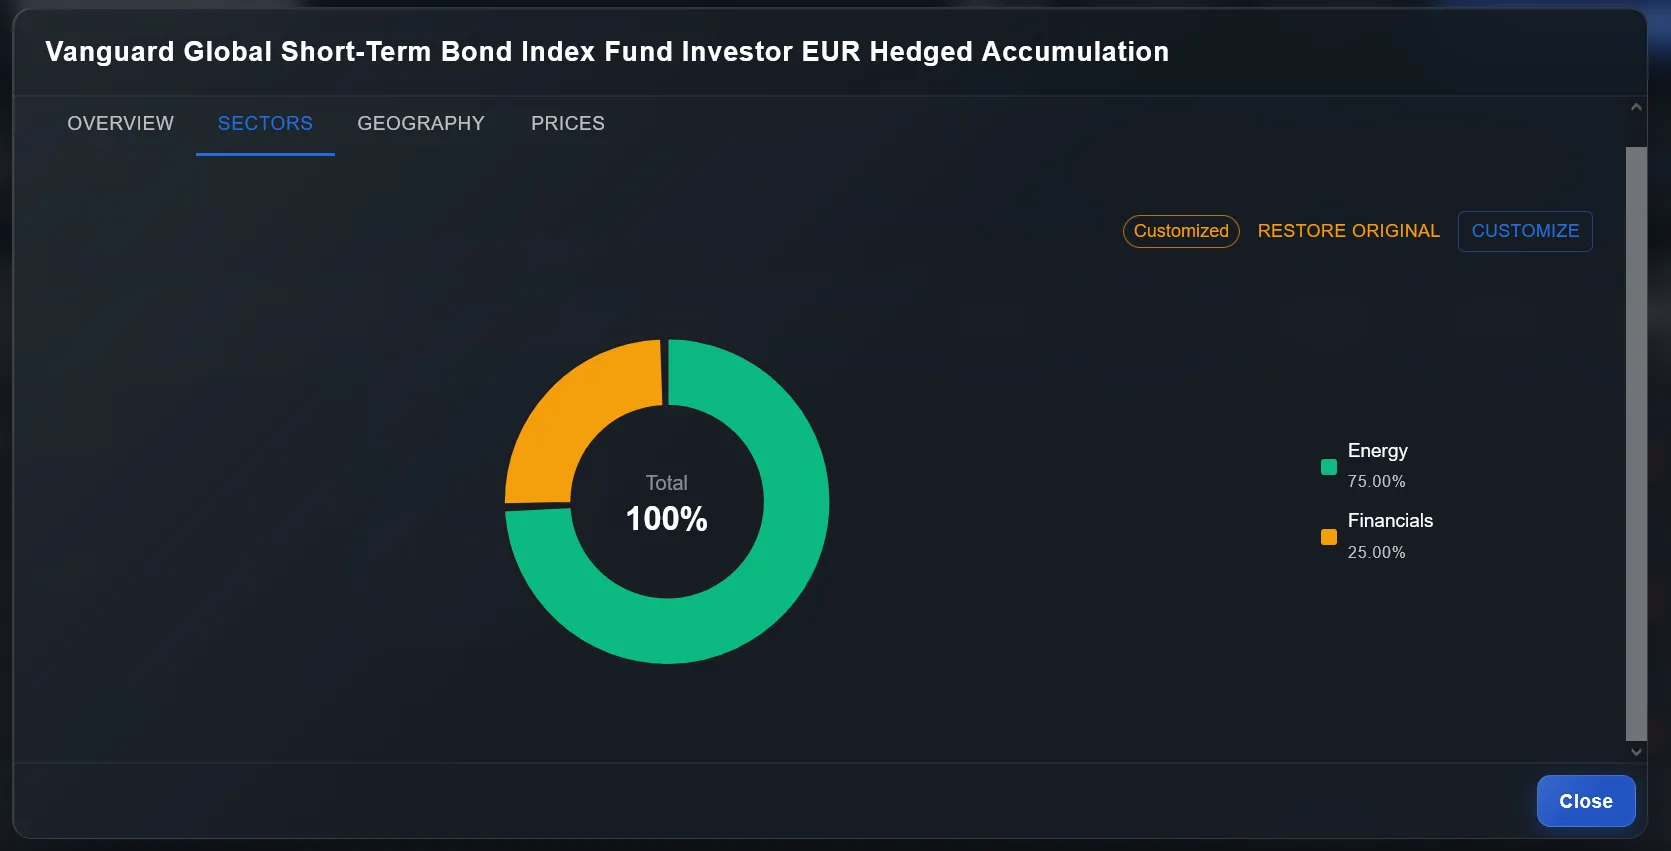Image resolution: width=1671 pixels, height=851 pixels.
Task: Click RESTORE ORIGINAL to reset the chart
Action: (1347, 231)
